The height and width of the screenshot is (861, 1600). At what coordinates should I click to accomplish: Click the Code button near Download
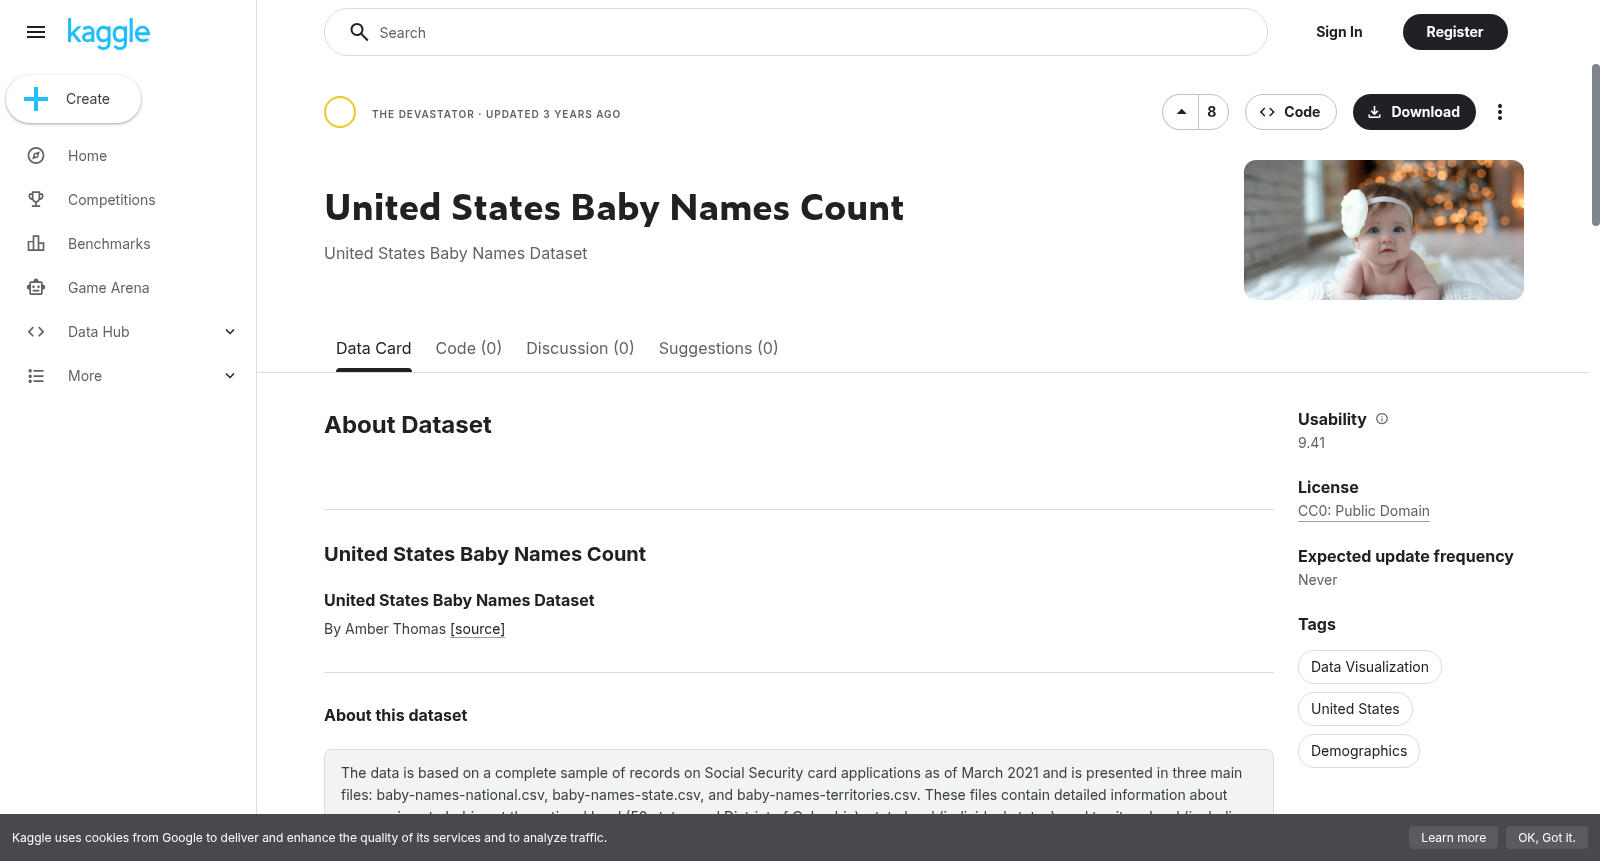point(1290,112)
